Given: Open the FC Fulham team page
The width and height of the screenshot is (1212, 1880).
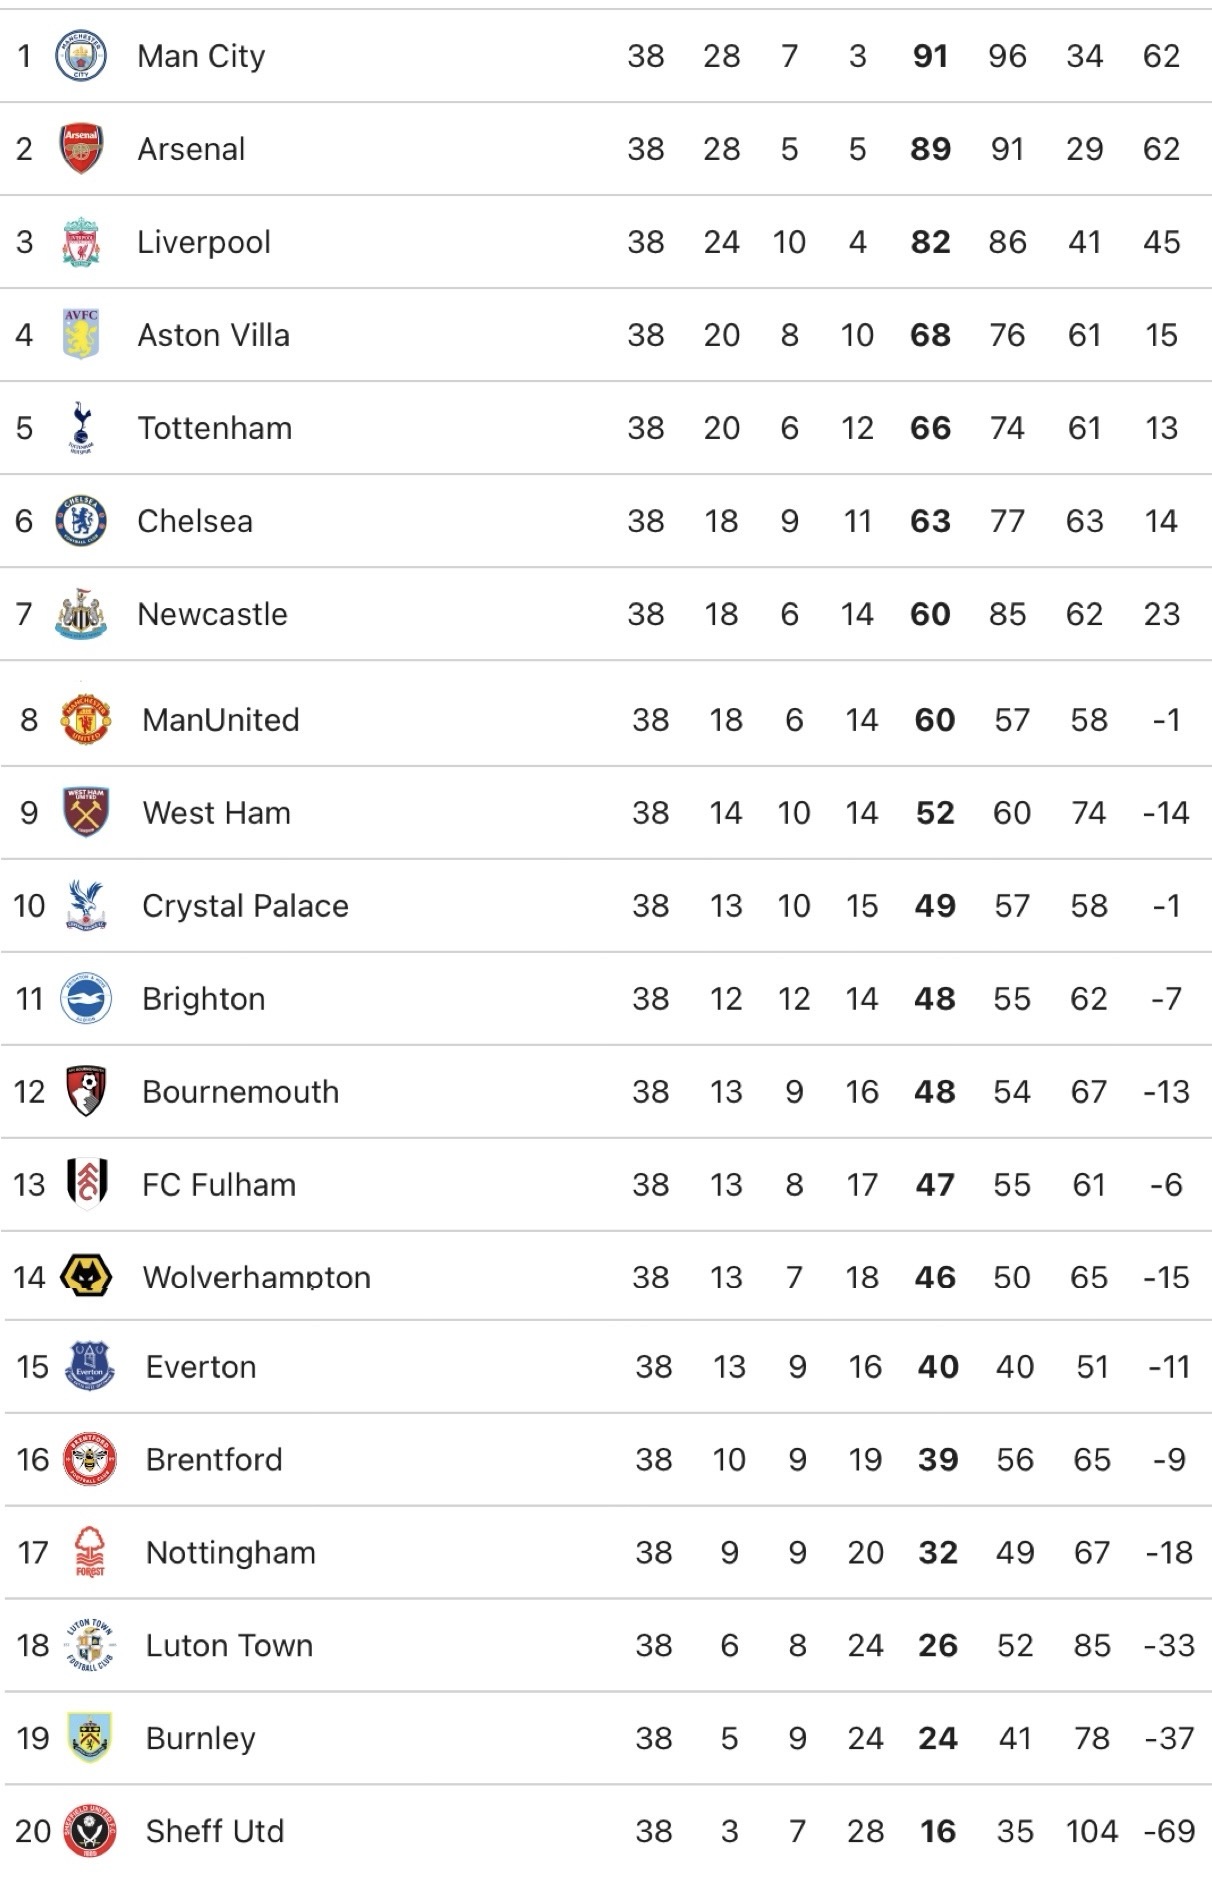Looking at the screenshot, I should pos(219,1185).
